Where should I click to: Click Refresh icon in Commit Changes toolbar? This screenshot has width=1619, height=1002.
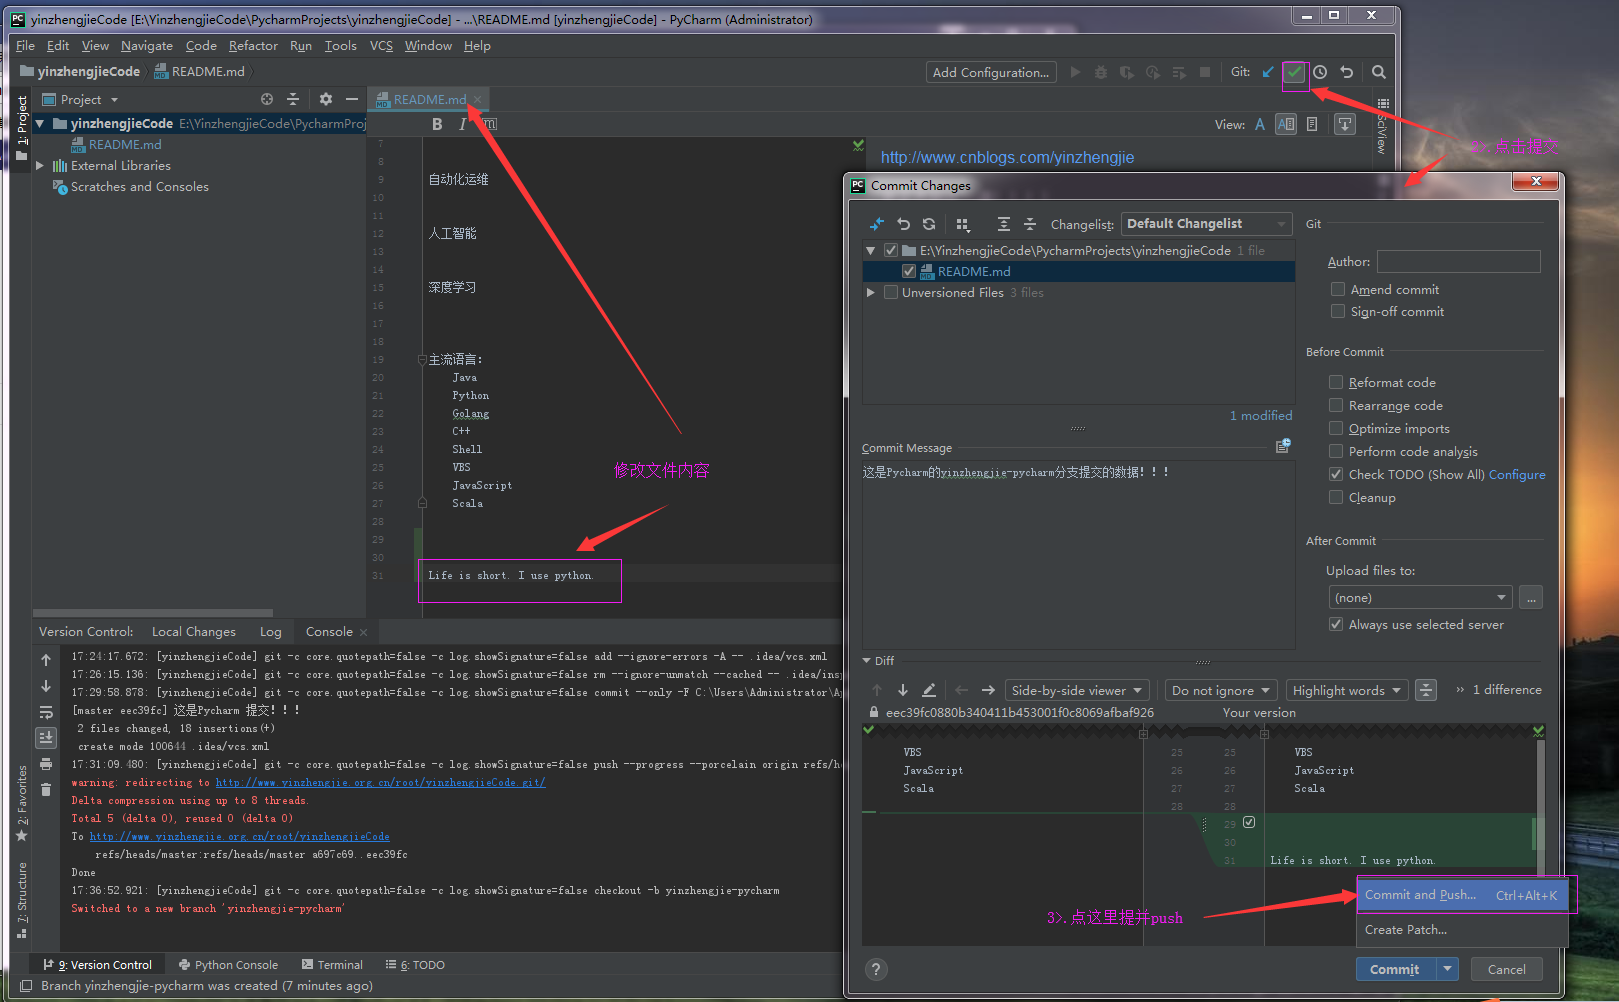pyautogui.click(x=929, y=224)
